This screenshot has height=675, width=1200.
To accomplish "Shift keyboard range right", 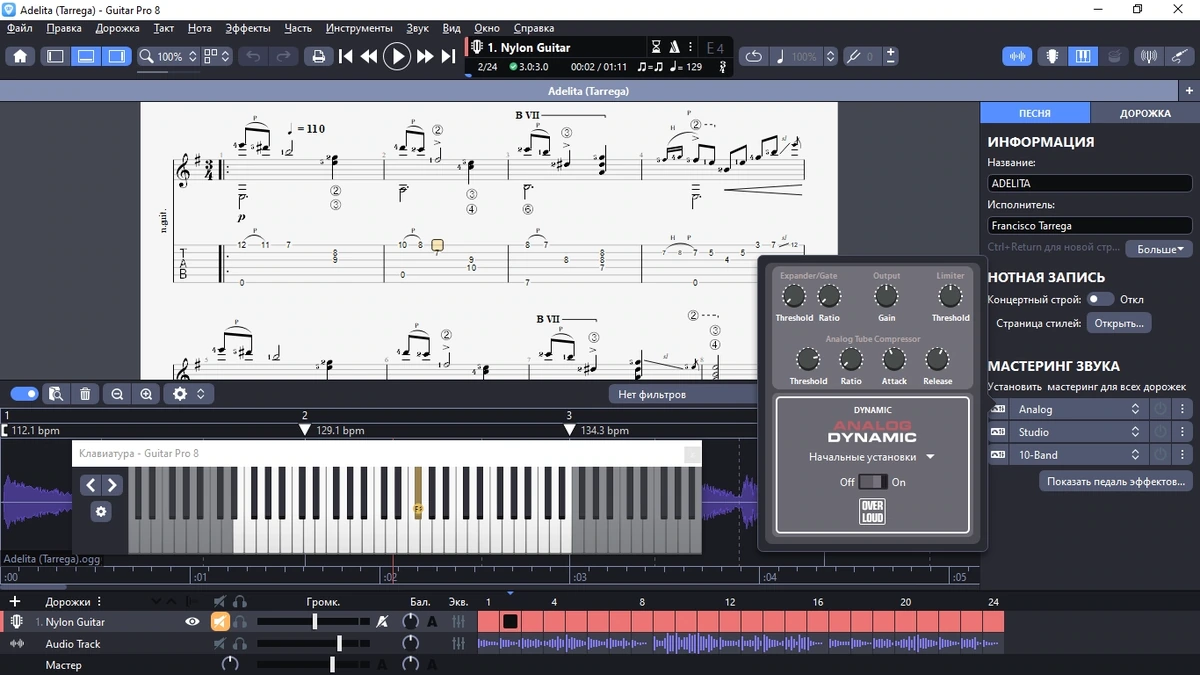I will [111, 485].
